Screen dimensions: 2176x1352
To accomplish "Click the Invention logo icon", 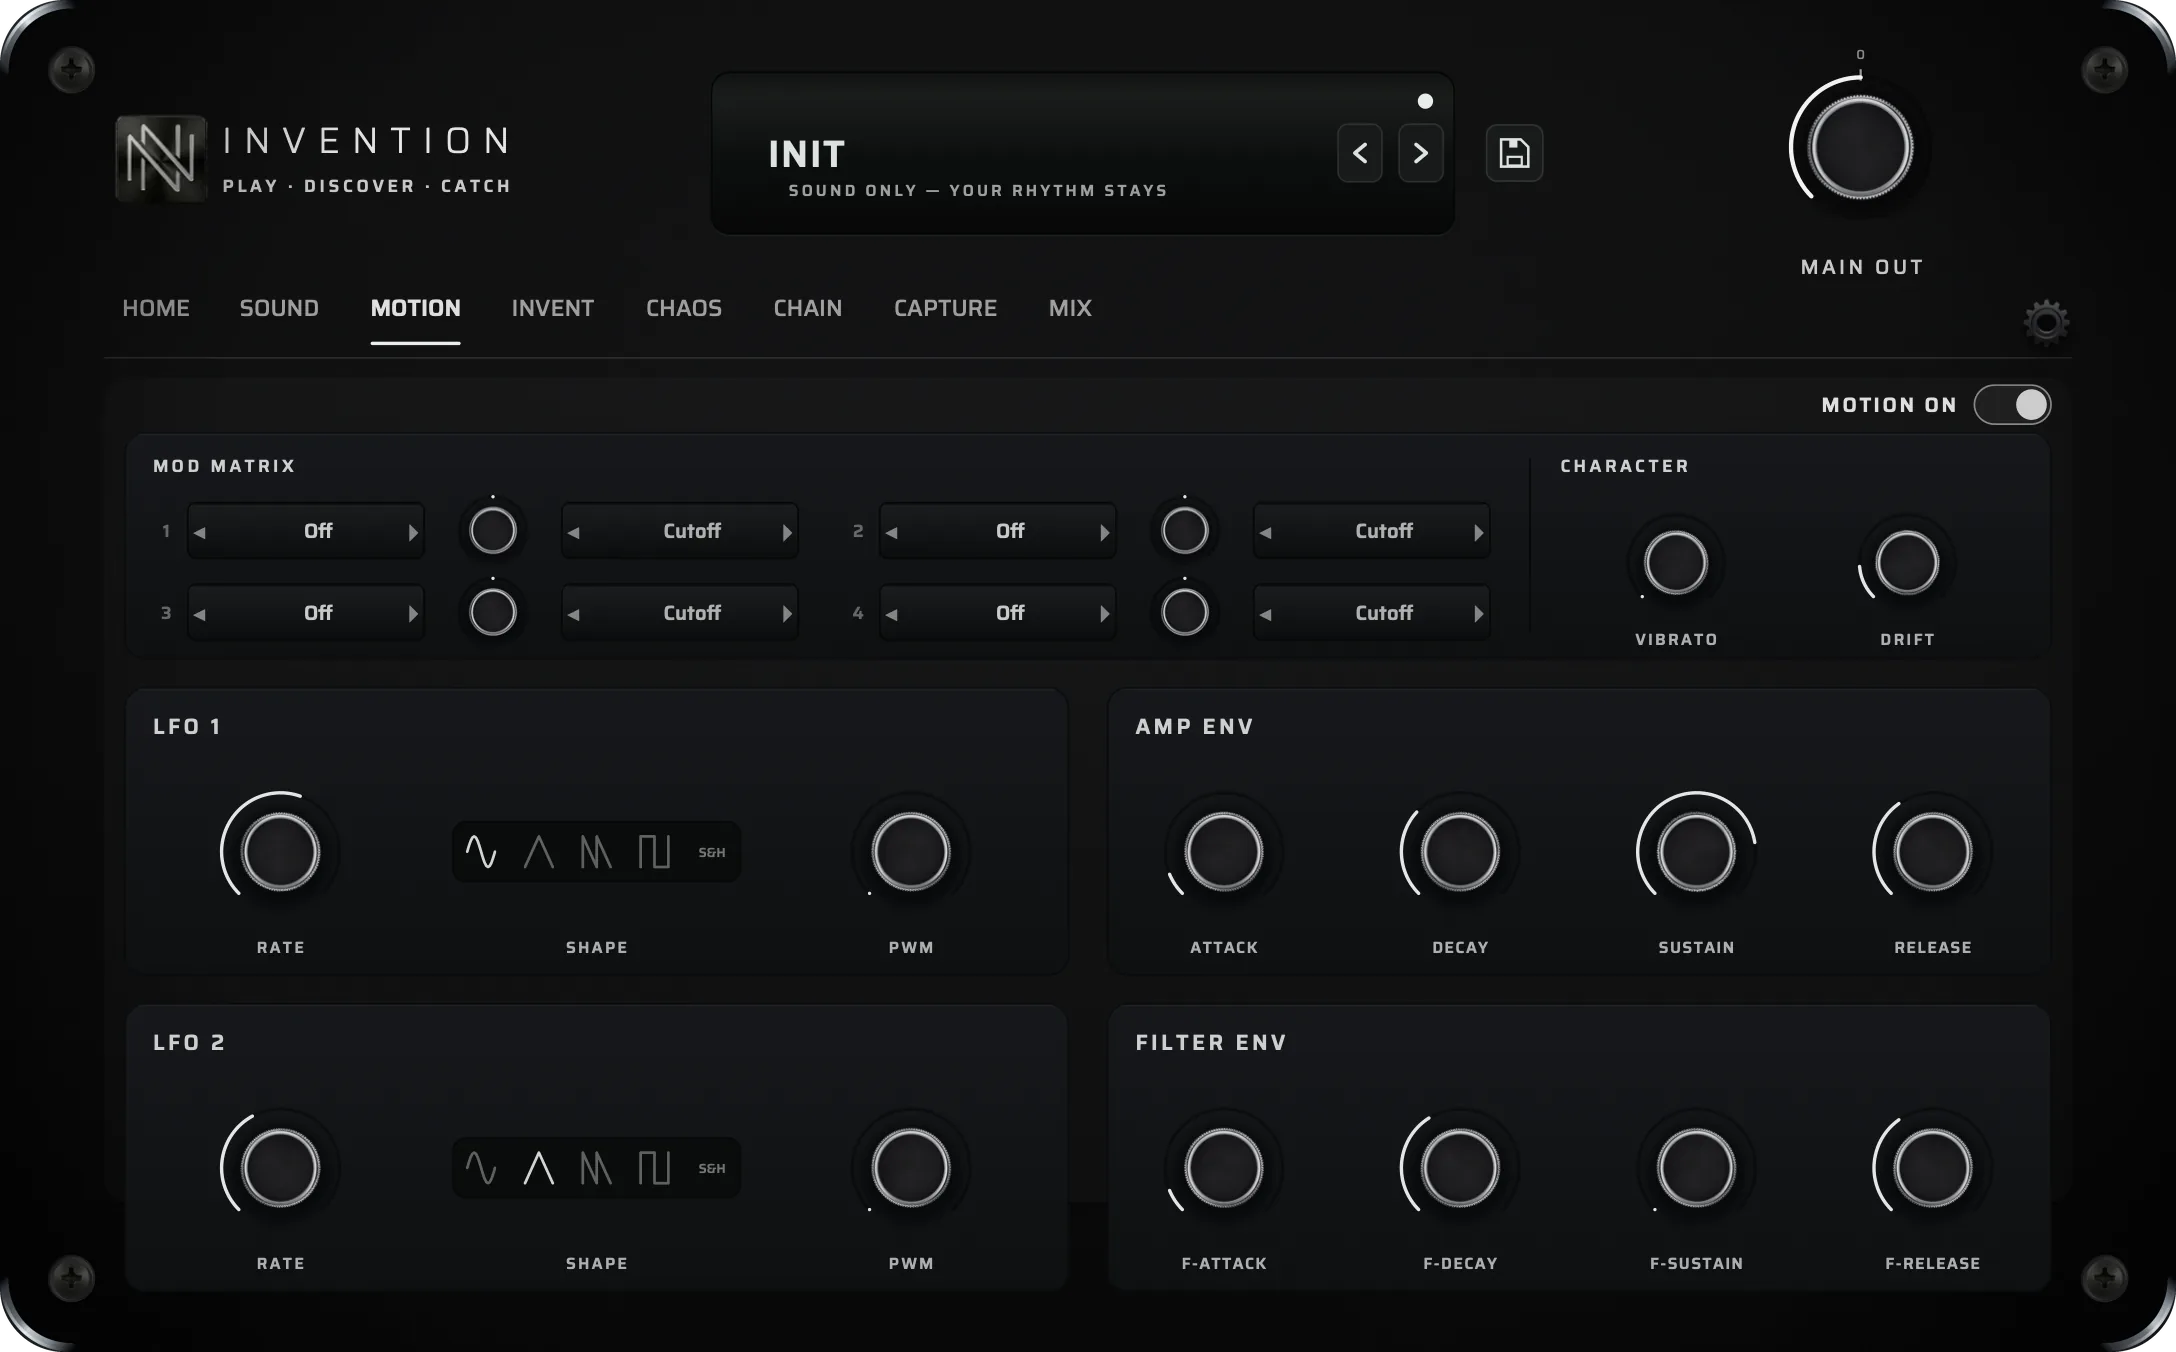I will (161, 158).
